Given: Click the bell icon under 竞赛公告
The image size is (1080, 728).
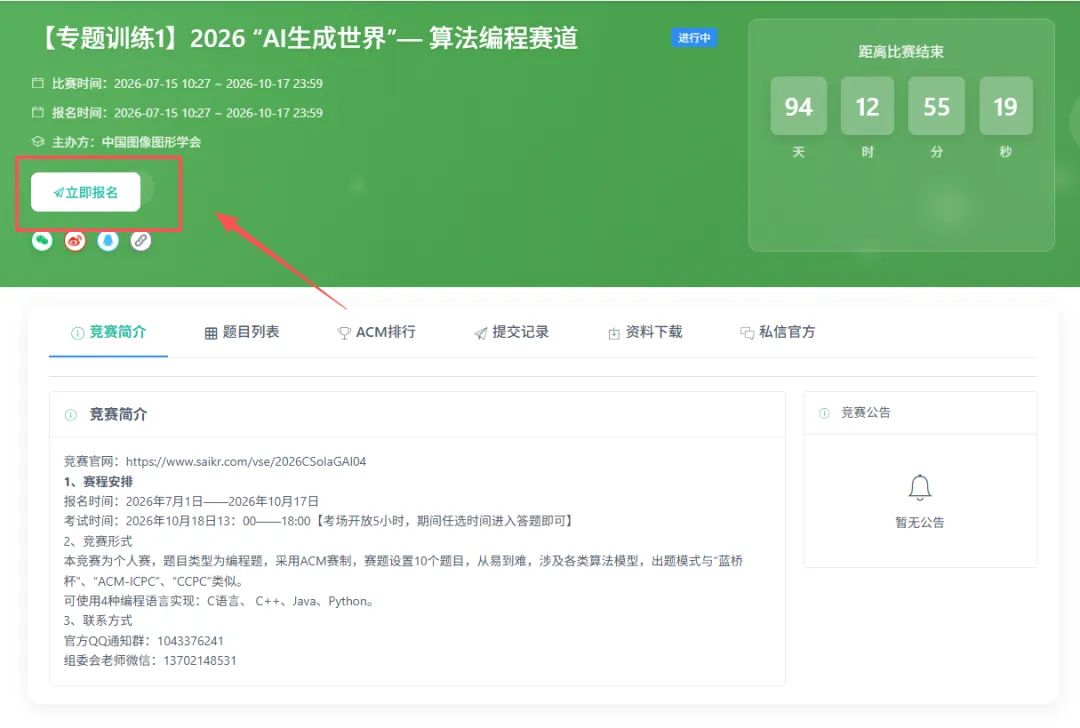Looking at the screenshot, I should pyautogui.click(x=920, y=488).
